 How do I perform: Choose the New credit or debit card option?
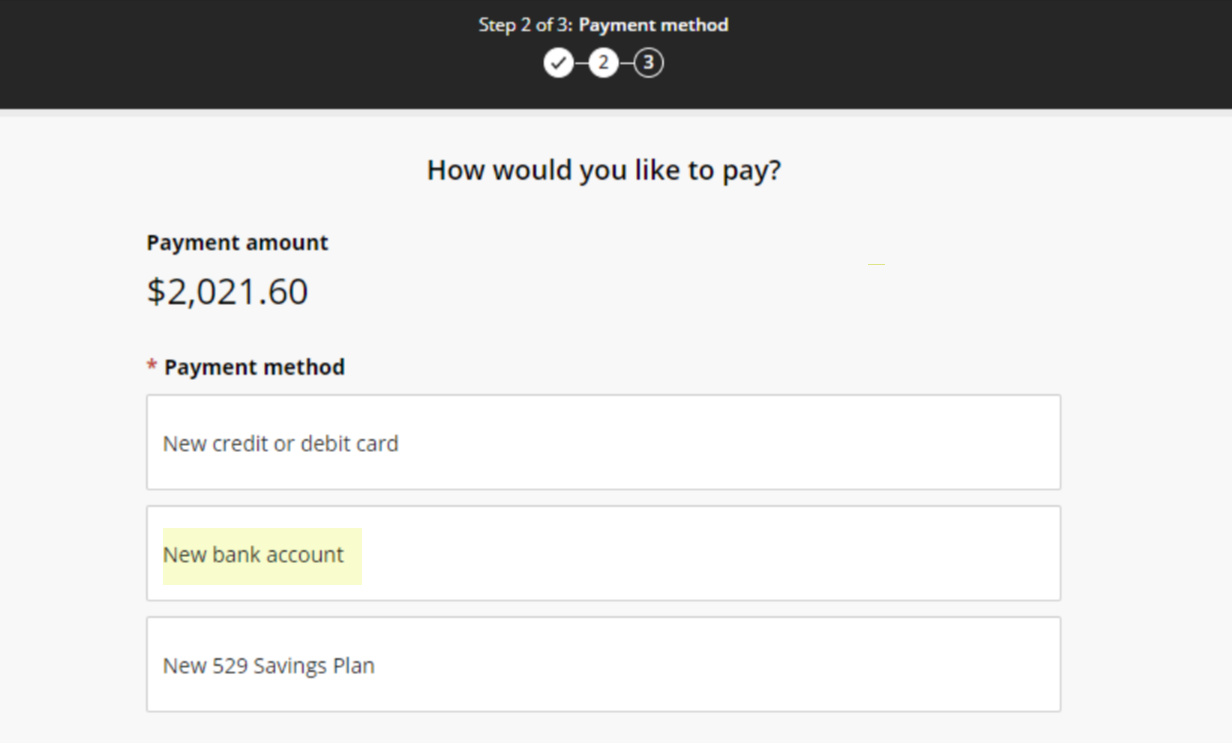603,442
